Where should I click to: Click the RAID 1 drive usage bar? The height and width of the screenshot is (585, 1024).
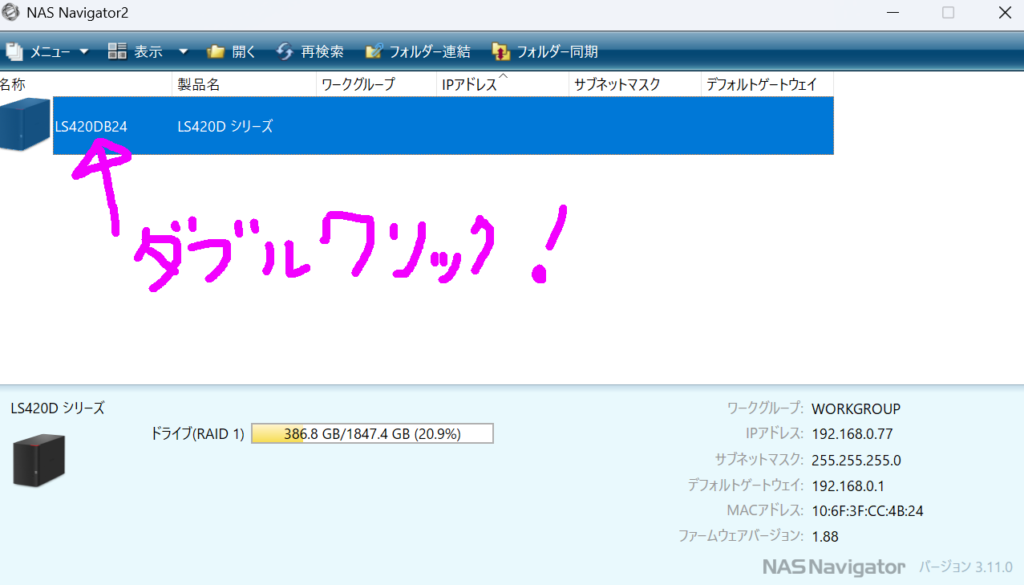(372, 434)
